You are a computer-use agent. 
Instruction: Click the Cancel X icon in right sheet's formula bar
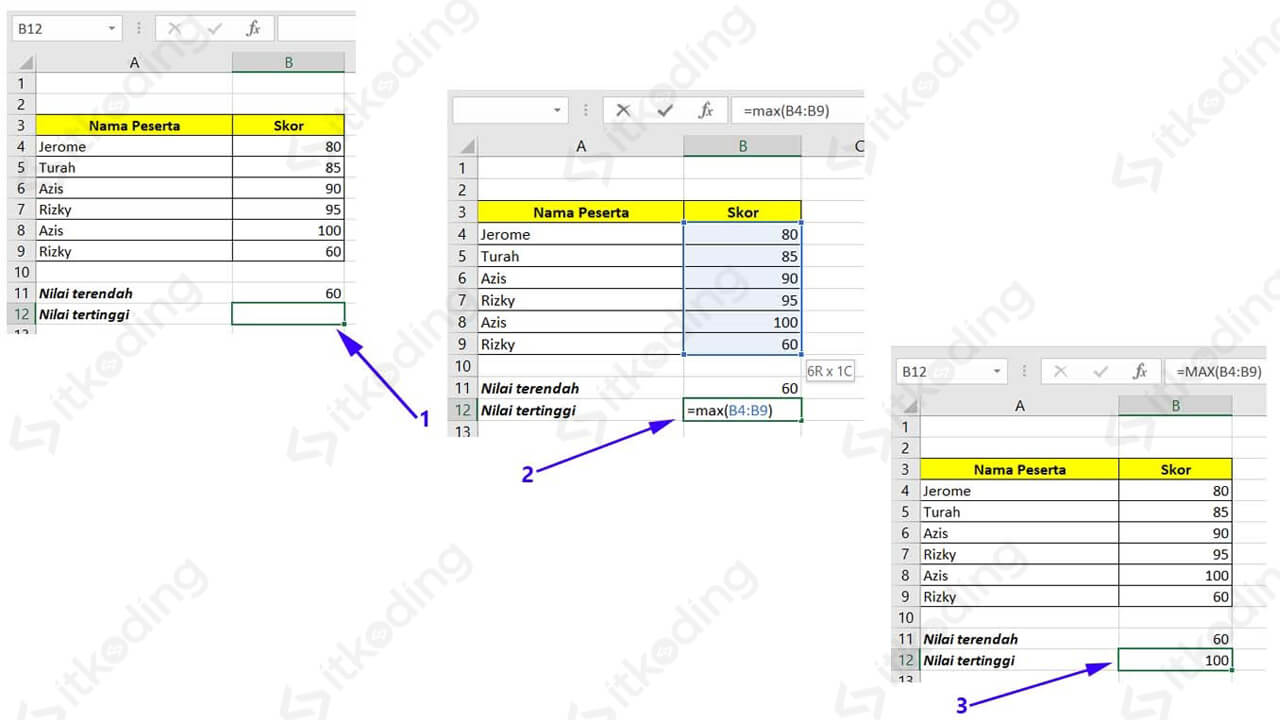coord(1061,371)
